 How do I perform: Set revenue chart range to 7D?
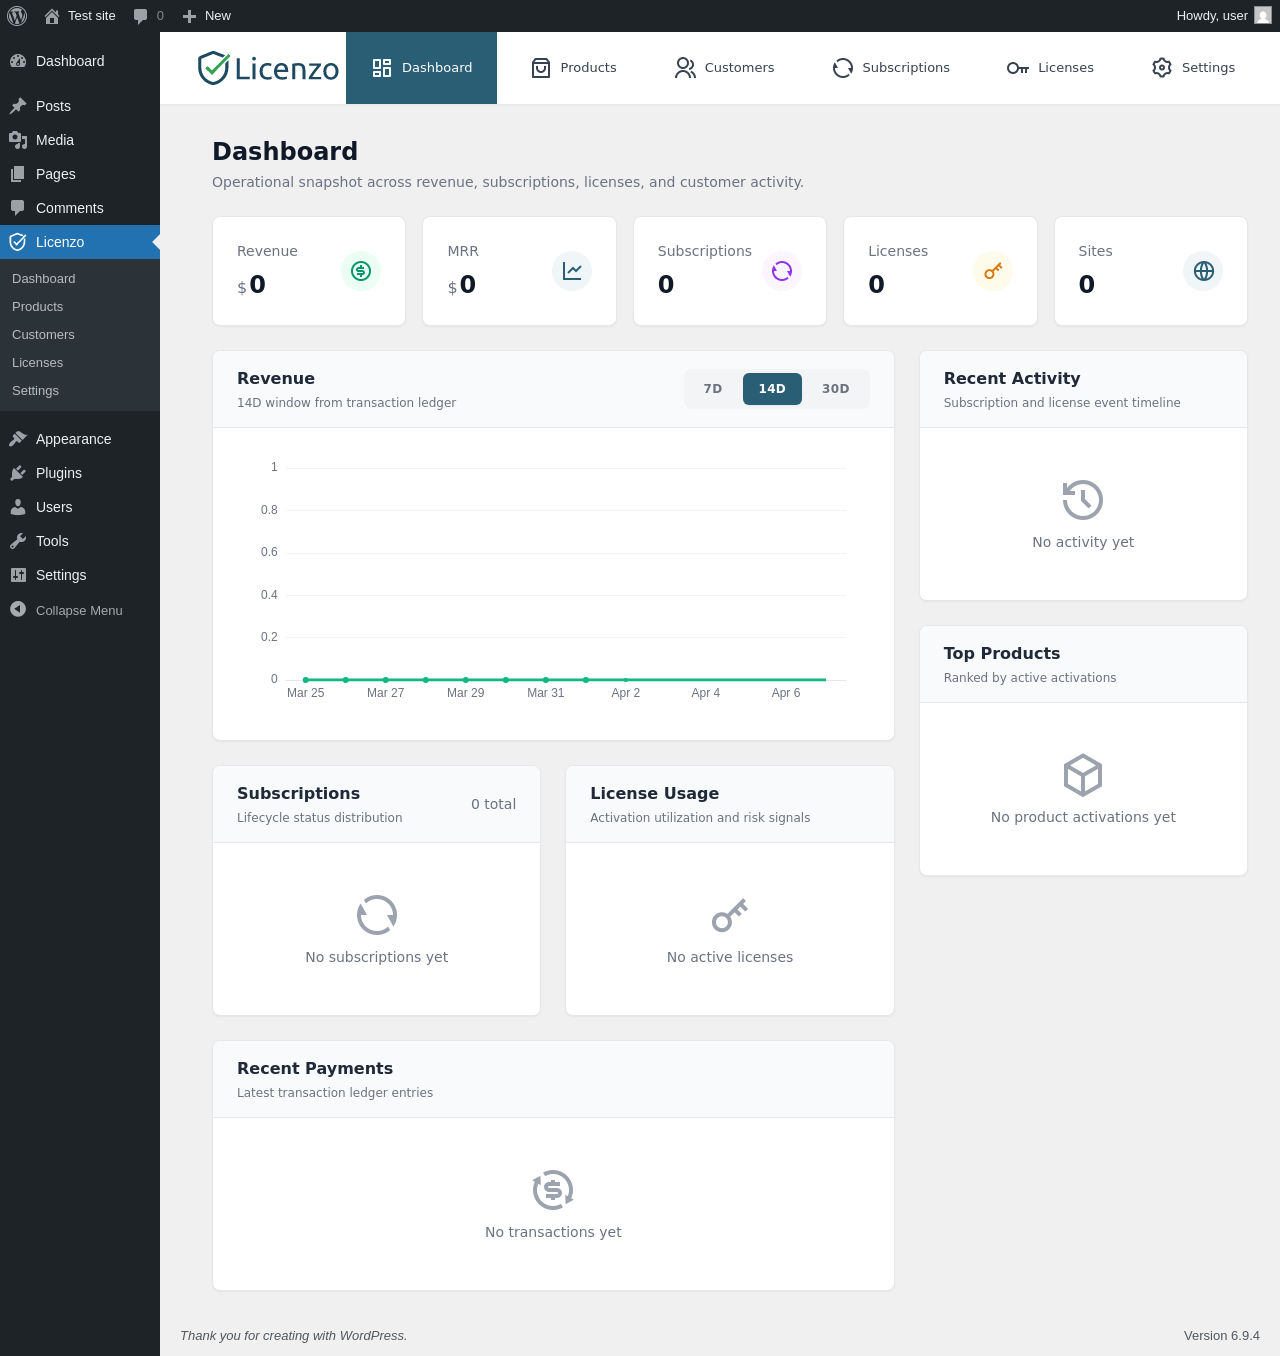click(x=713, y=389)
